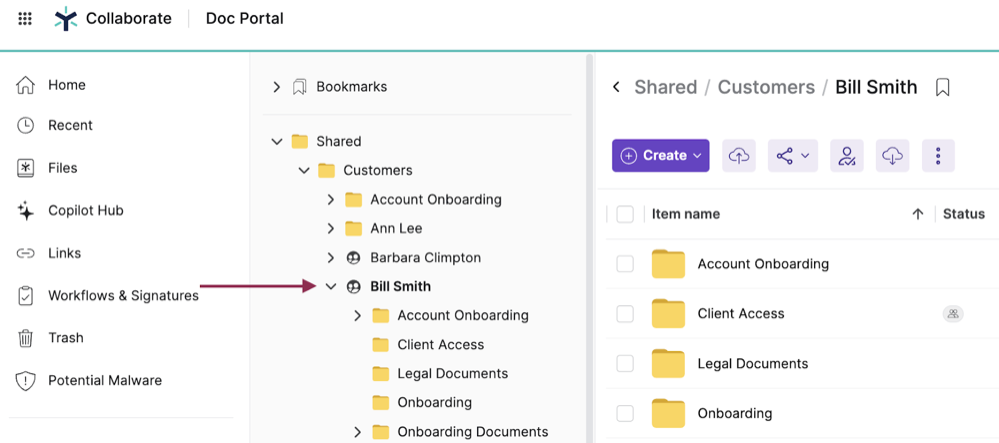Select Bookmarks in the tree
The width and height of the screenshot is (999, 443).
(x=352, y=87)
